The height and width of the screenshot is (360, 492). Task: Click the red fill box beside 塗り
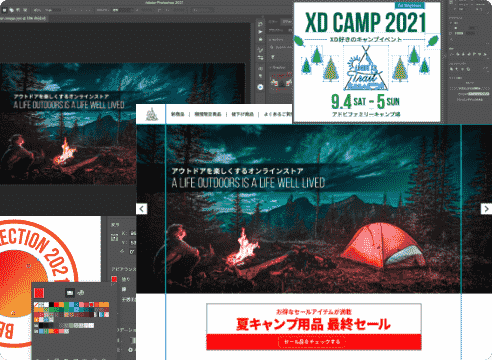[114, 279]
